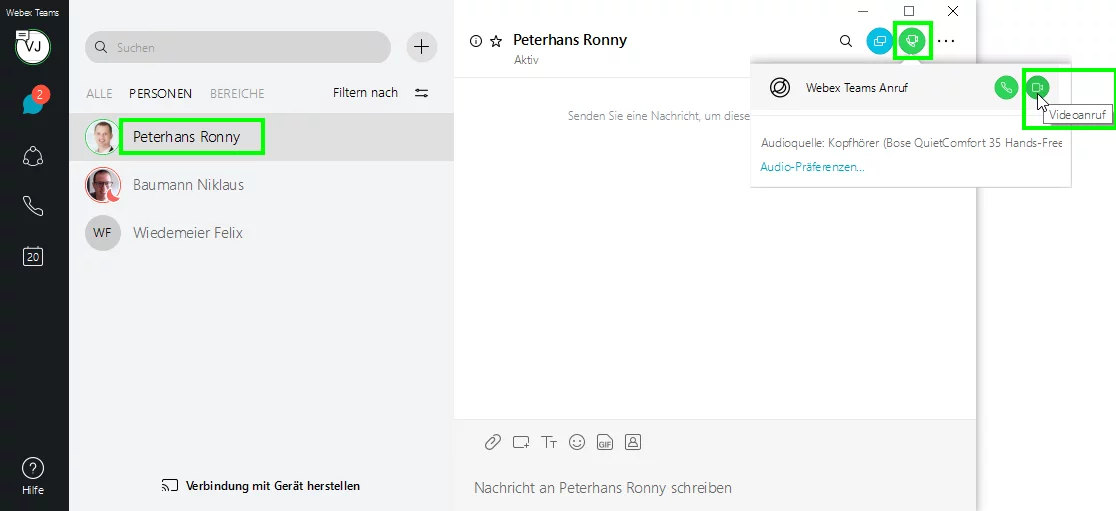
Task: Open the emoji picker smiley icon
Action: point(576,441)
